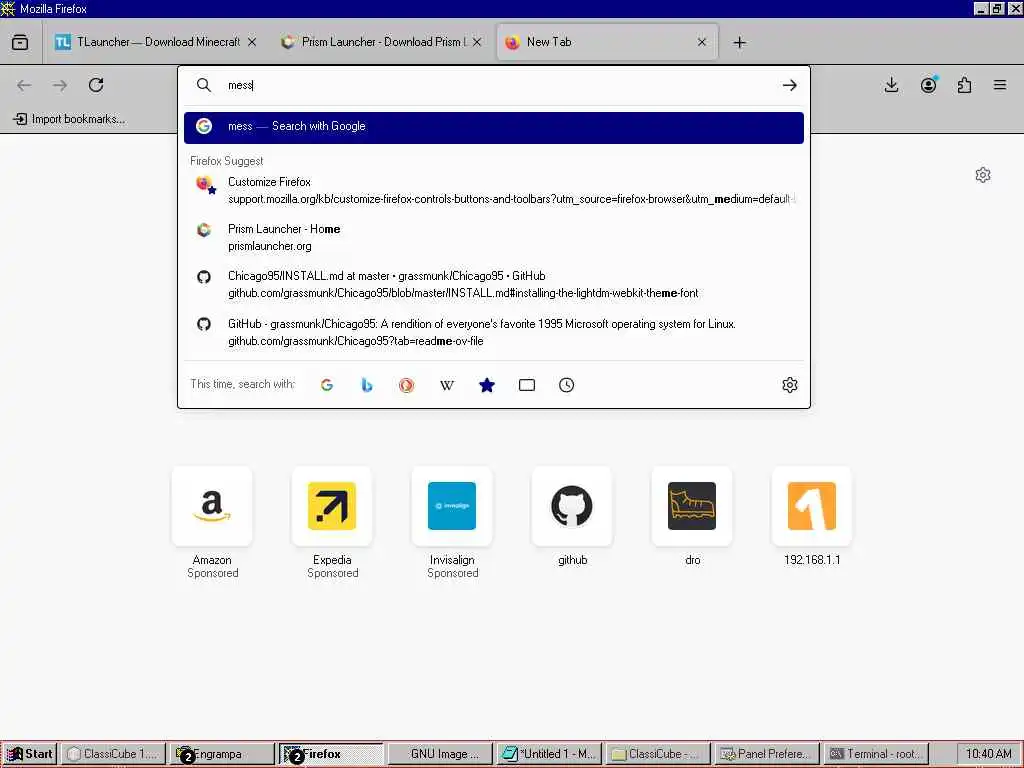Search this time with Wikipedia icon
1024x768 pixels.
click(x=447, y=385)
